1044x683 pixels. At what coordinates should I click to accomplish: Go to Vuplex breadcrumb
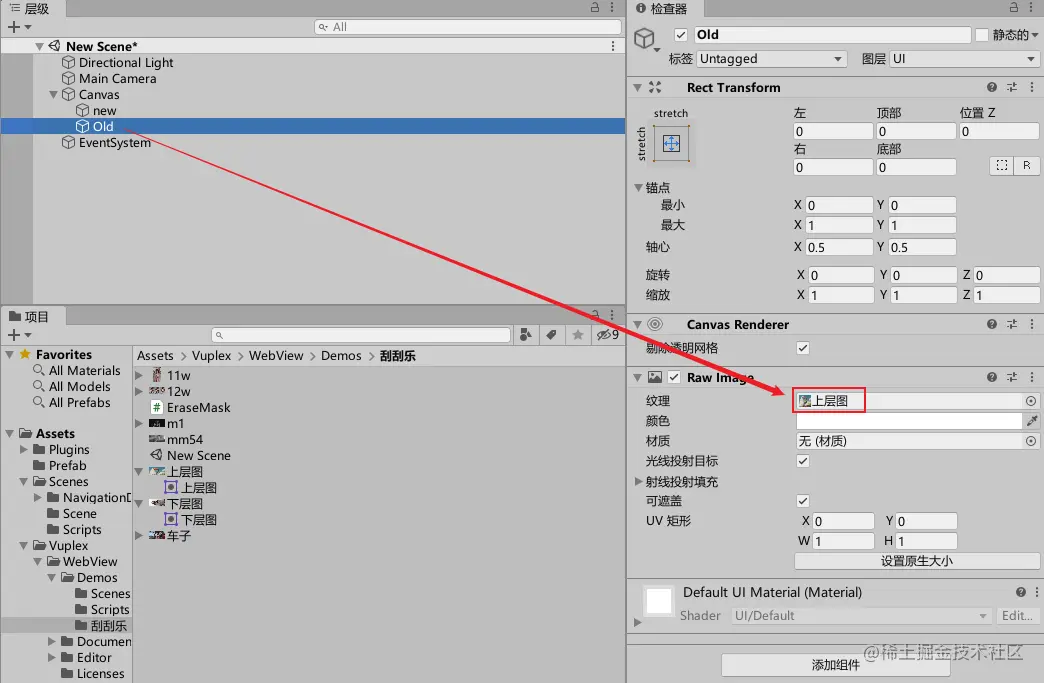click(211, 355)
